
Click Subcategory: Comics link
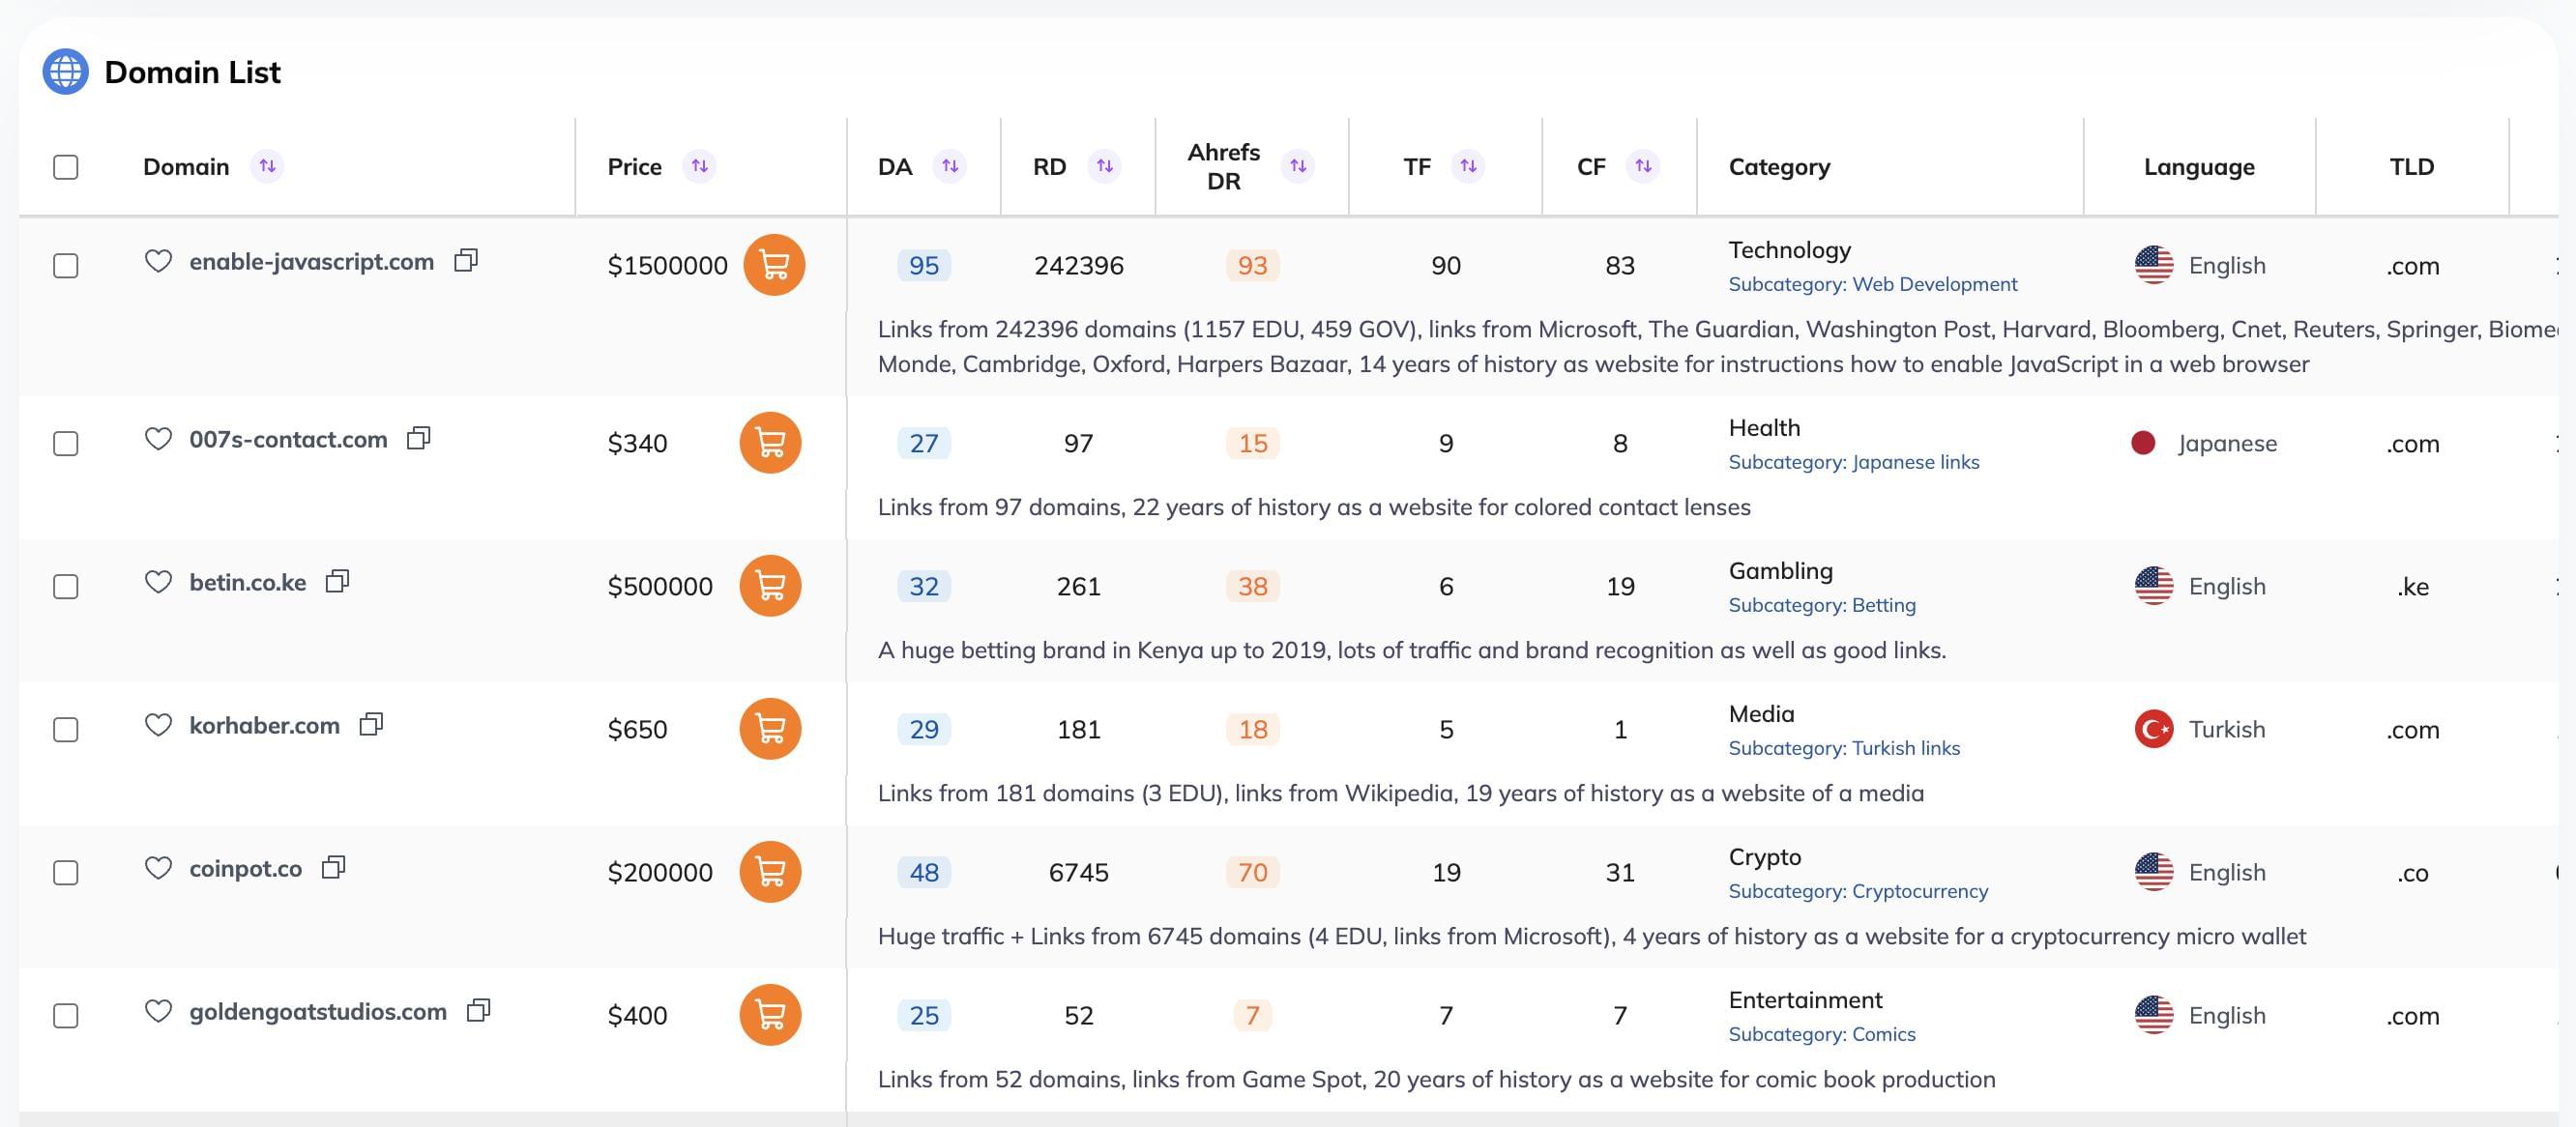[x=1822, y=1034]
